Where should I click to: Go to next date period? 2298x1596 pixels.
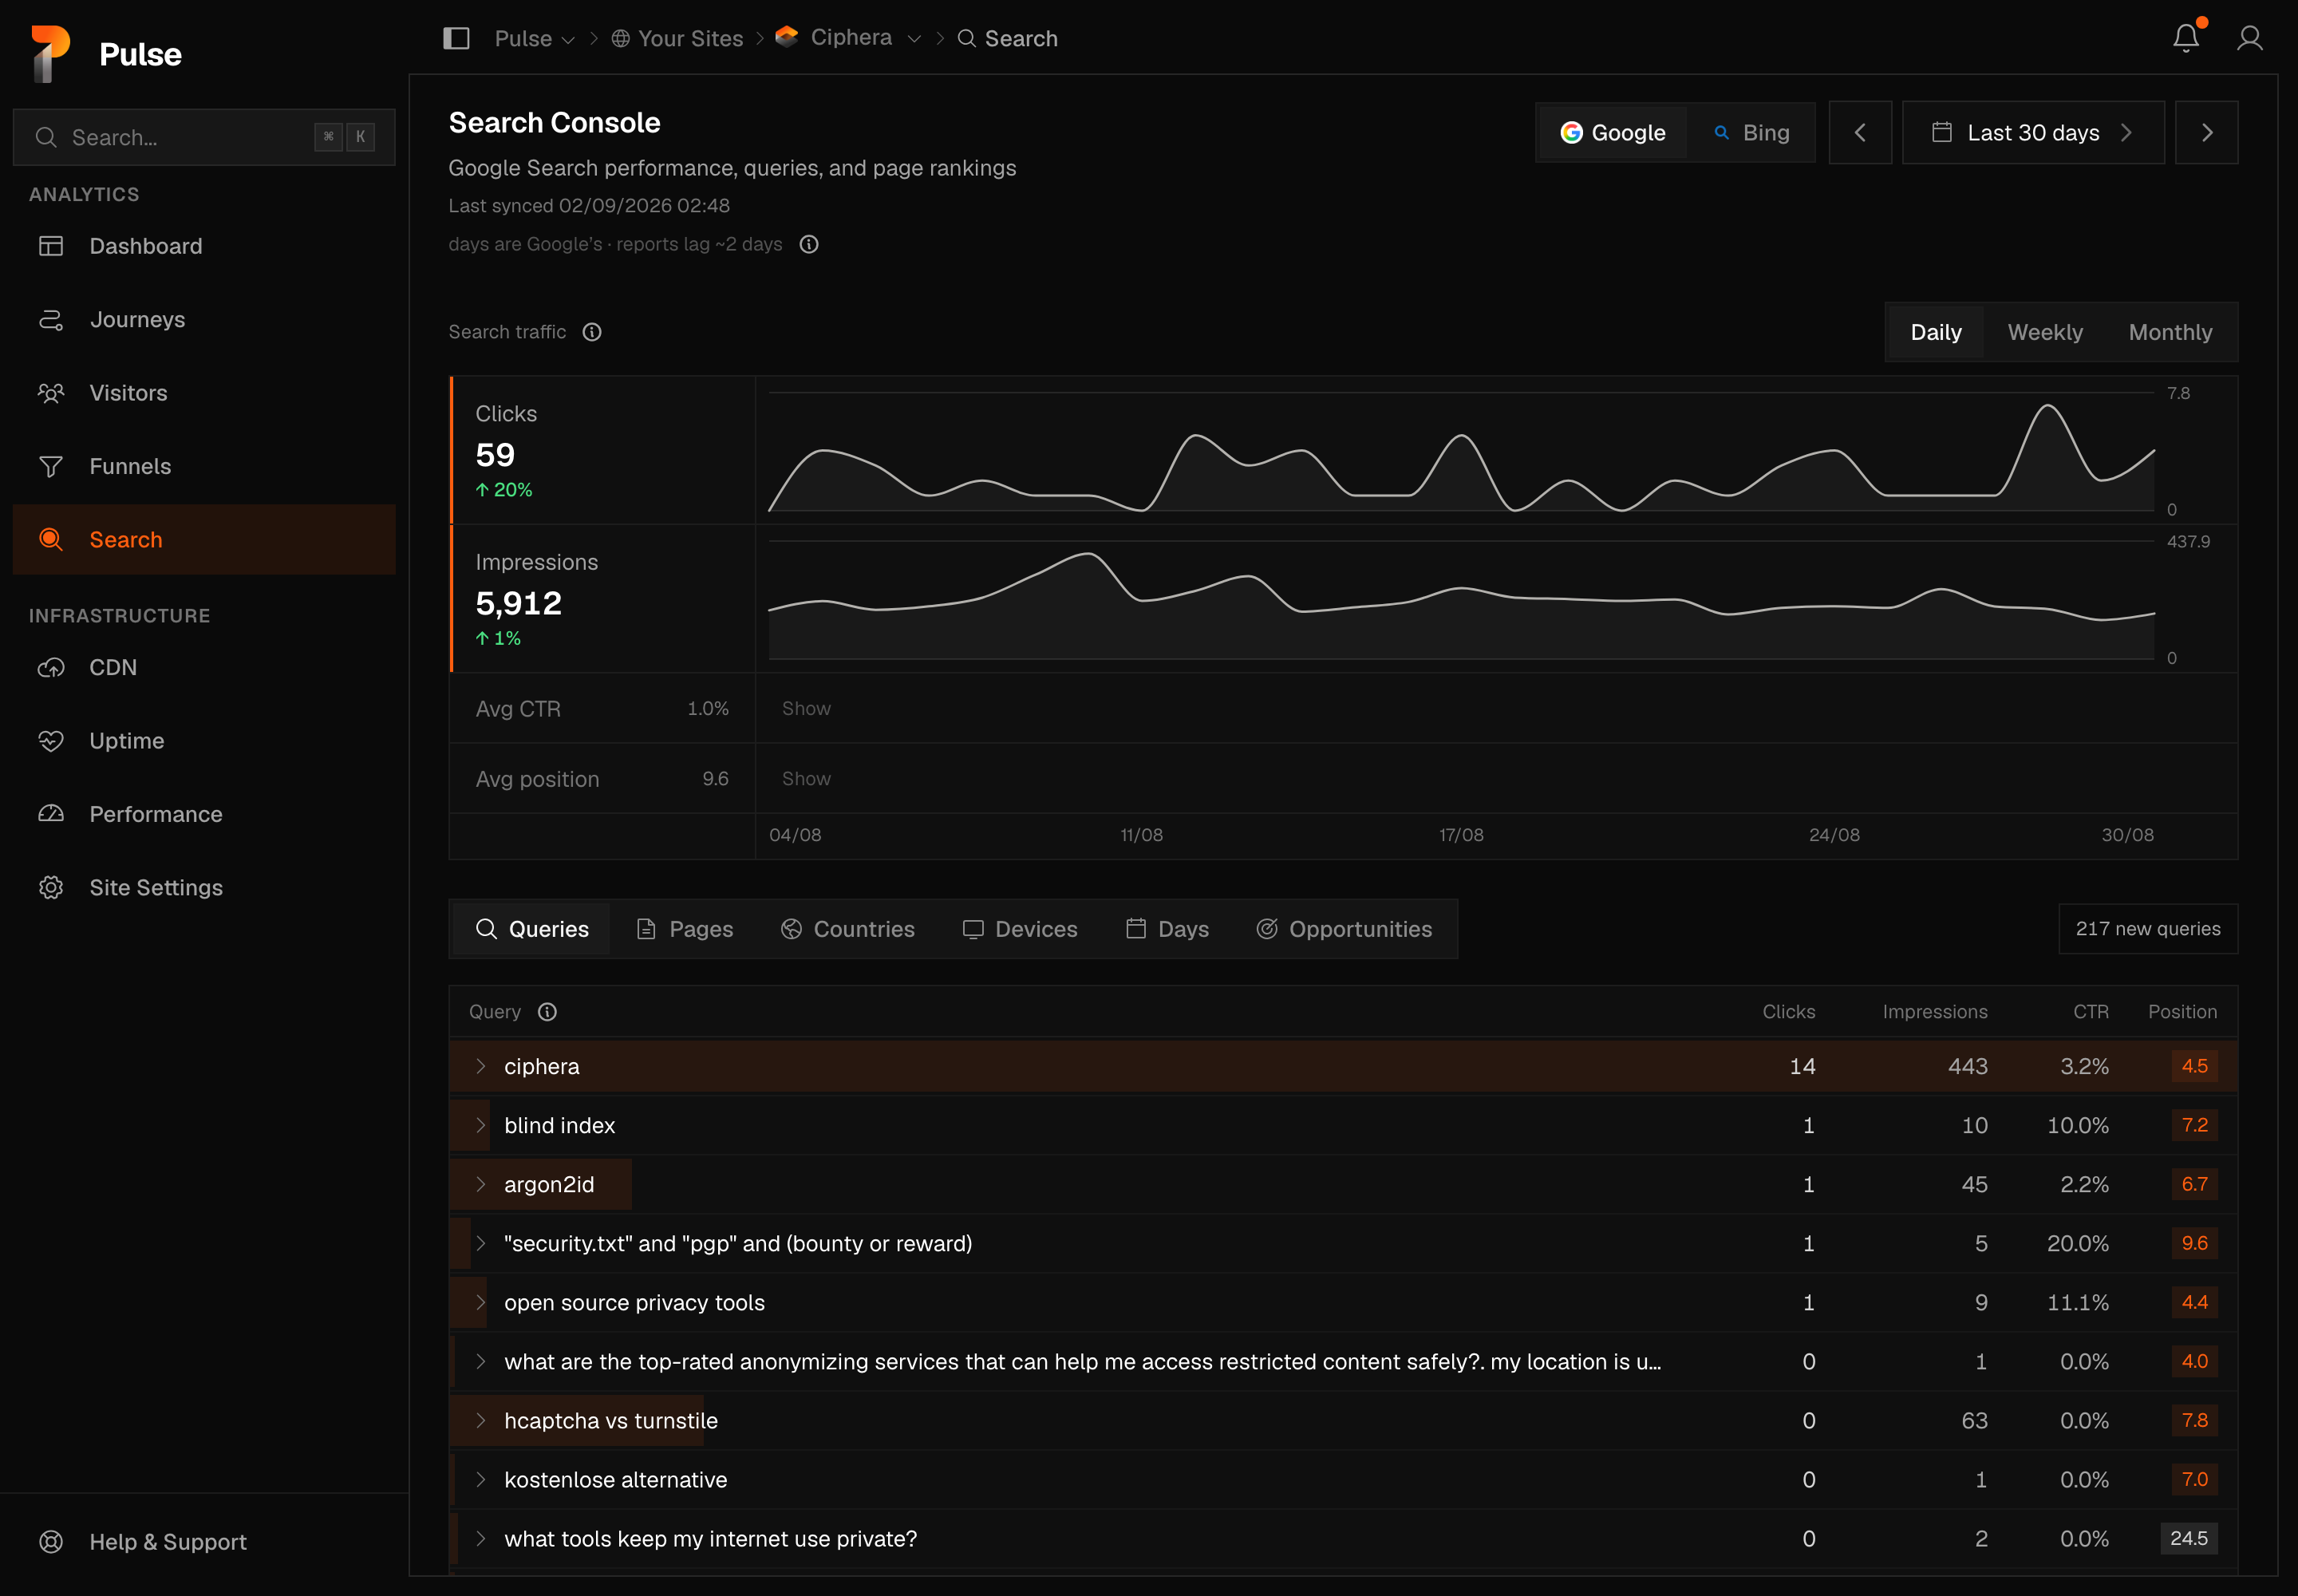coord(2206,132)
